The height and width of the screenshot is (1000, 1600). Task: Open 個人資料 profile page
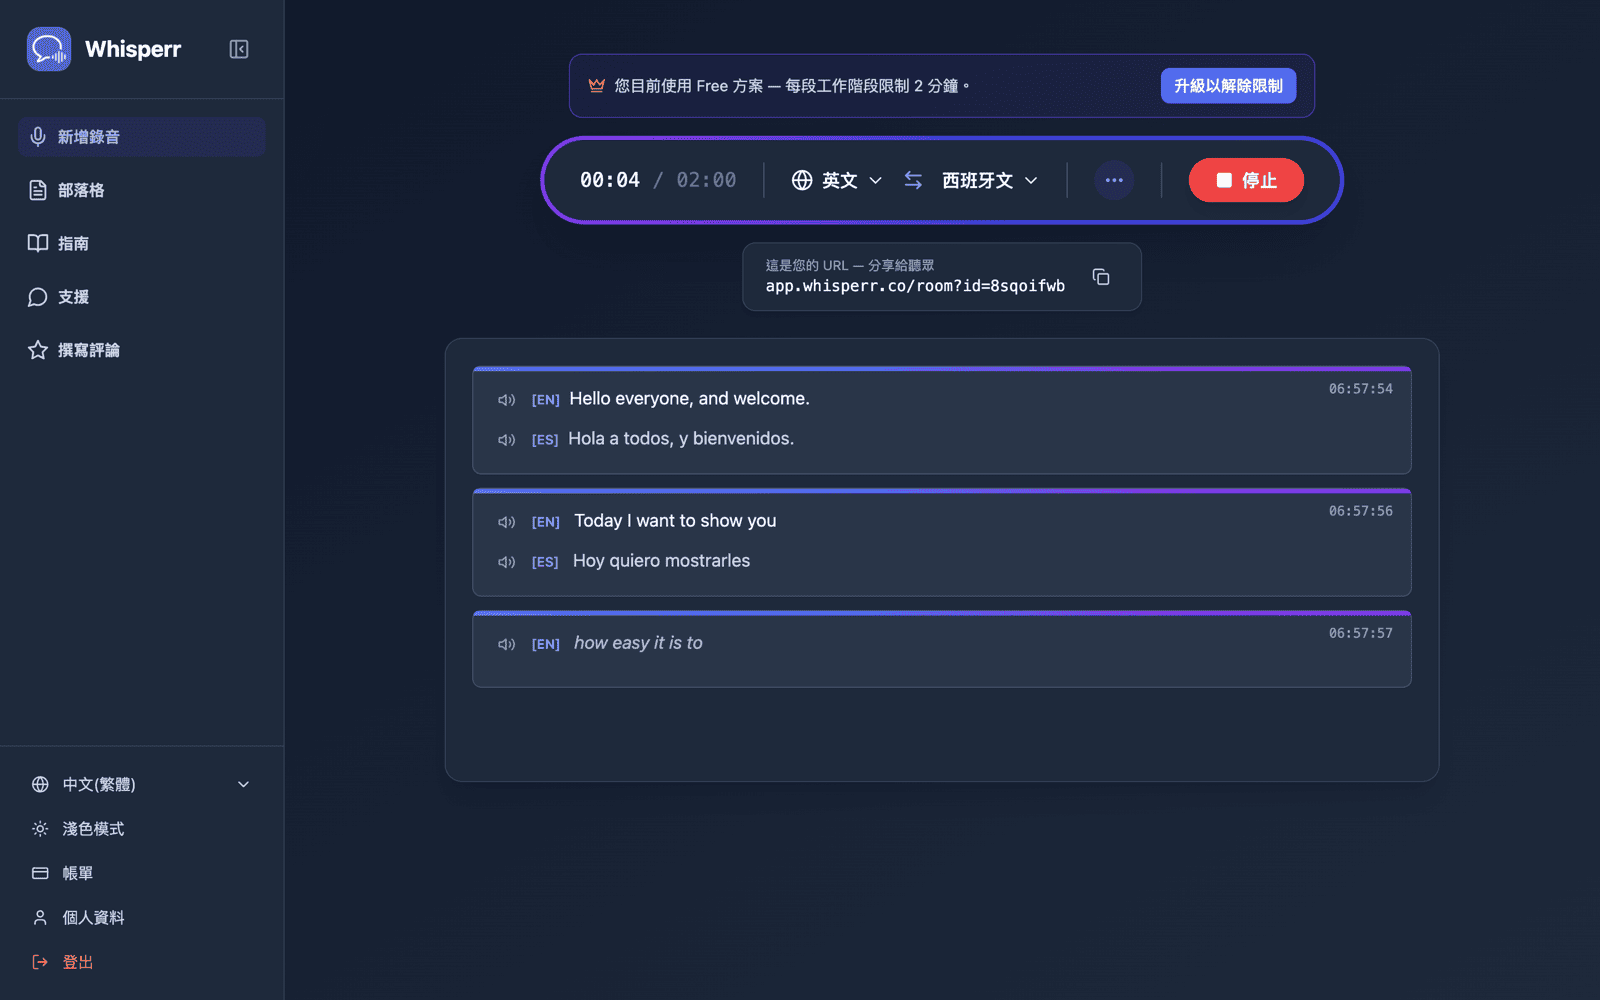[x=141, y=917]
